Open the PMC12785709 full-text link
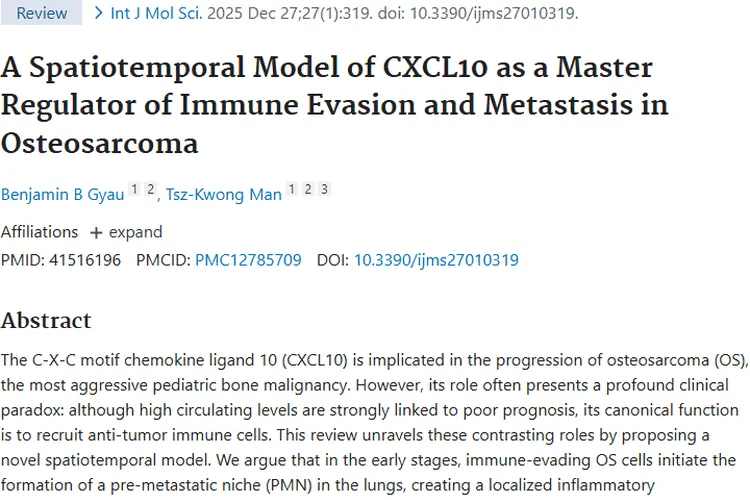The width and height of the screenshot is (750, 500). (248, 260)
